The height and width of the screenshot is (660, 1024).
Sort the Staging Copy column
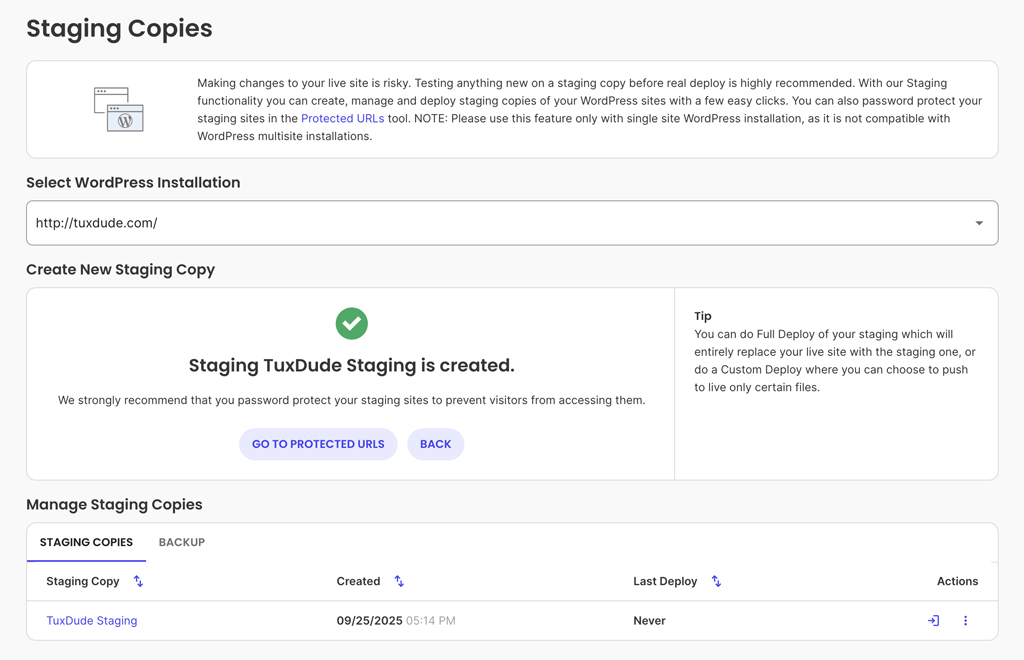[138, 581]
